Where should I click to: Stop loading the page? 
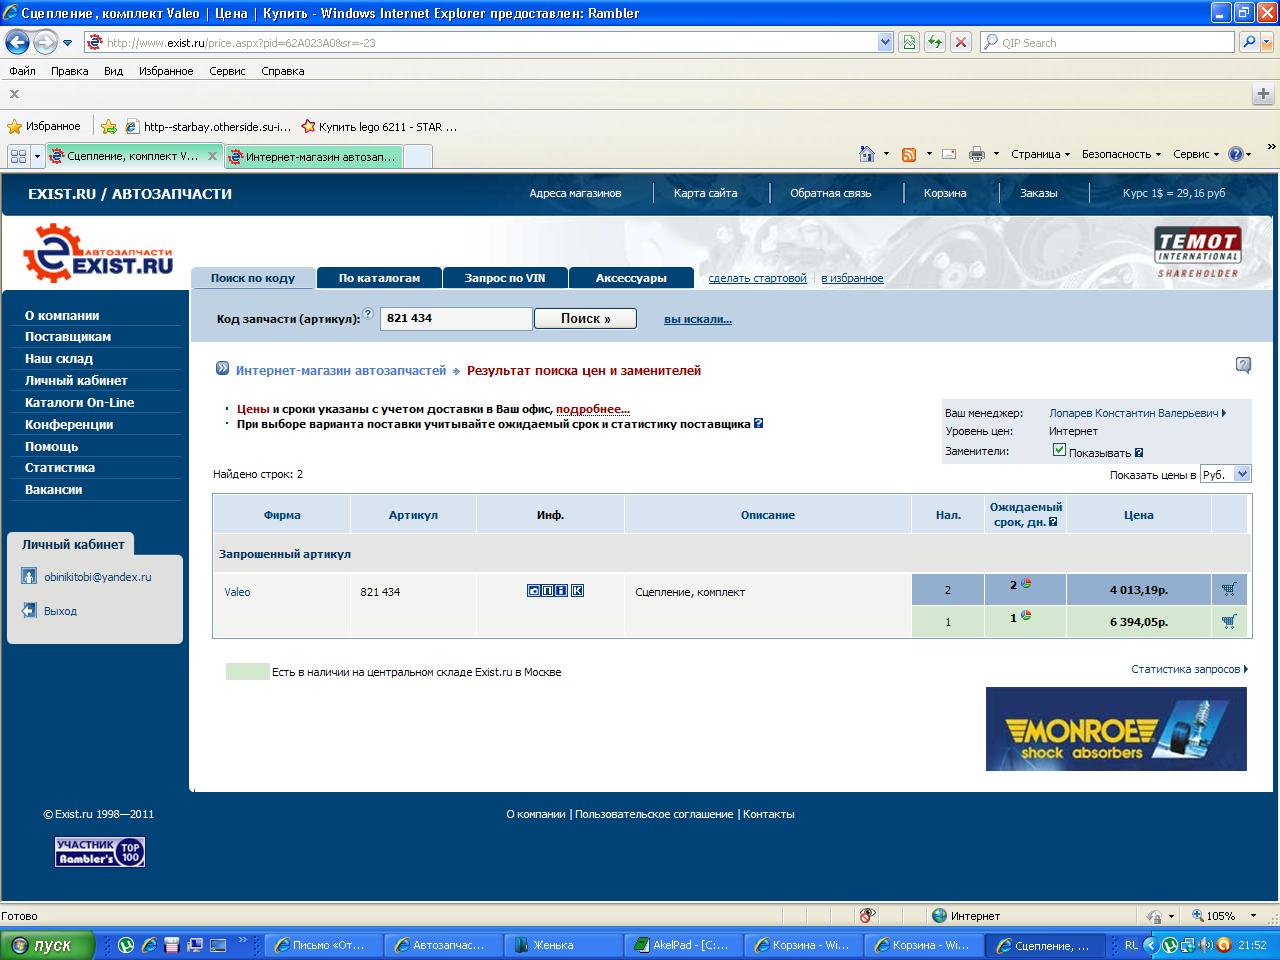[960, 42]
